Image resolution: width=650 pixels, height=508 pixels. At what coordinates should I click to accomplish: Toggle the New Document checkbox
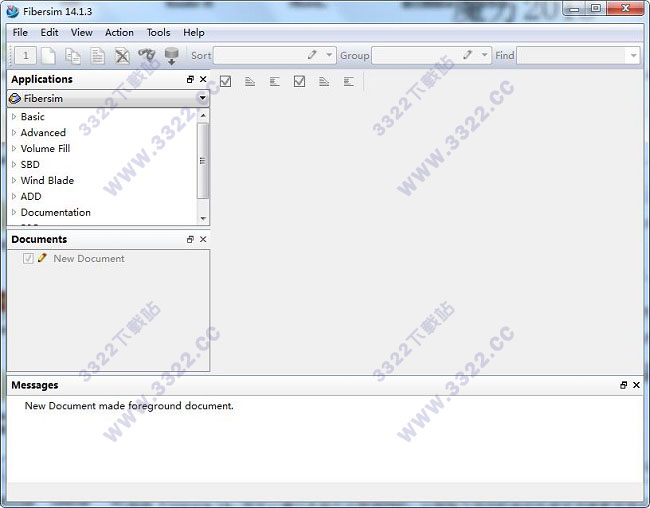[x=28, y=258]
